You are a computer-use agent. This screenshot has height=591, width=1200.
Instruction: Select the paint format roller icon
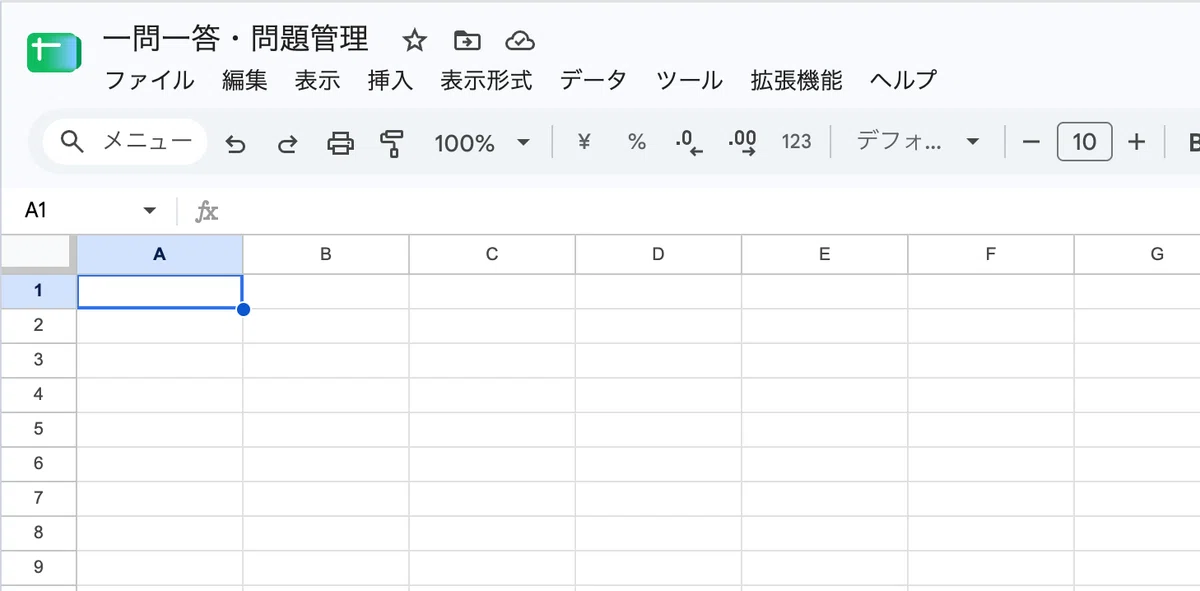click(392, 143)
